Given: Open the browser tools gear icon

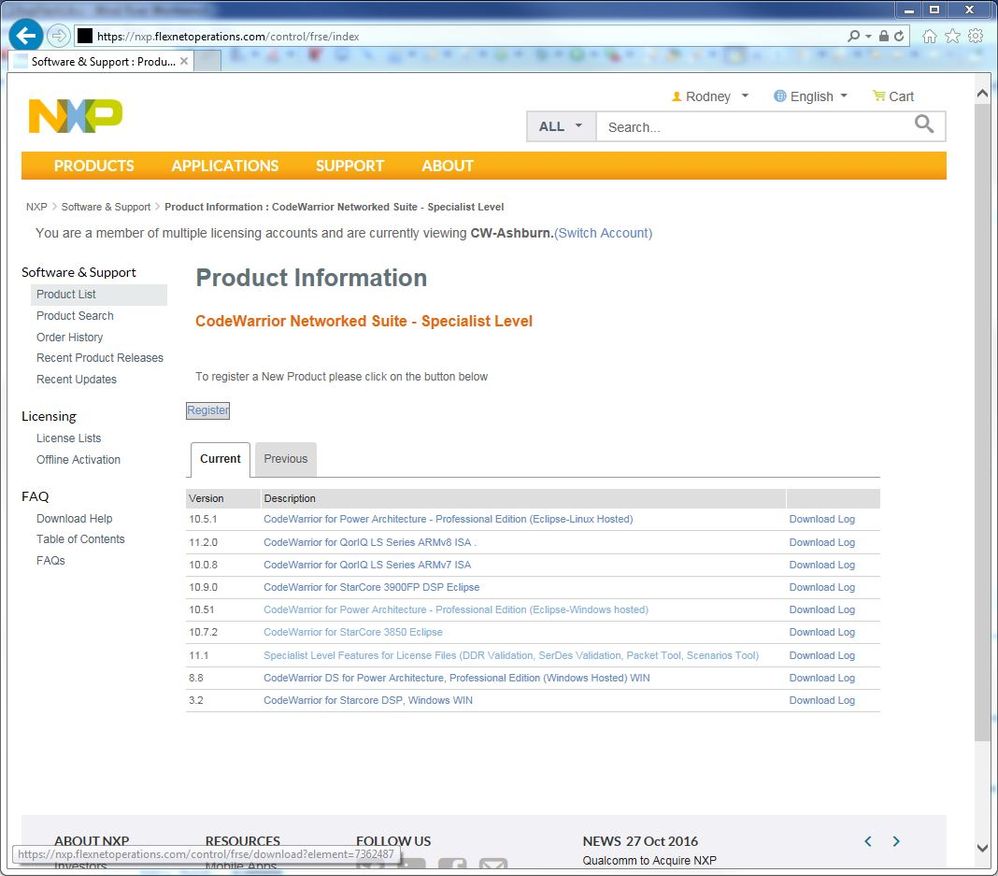Looking at the screenshot, I should (975, 36).
